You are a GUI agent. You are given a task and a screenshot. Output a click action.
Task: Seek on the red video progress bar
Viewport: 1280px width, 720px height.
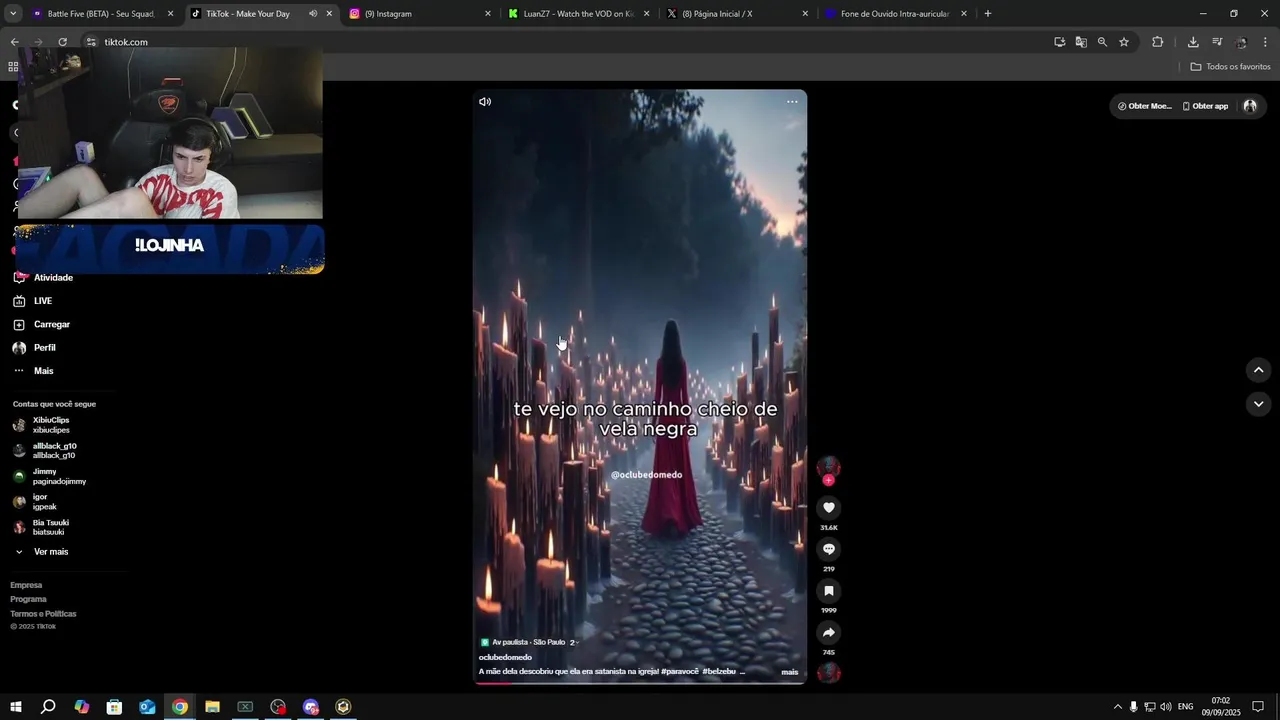pos(640,683)
